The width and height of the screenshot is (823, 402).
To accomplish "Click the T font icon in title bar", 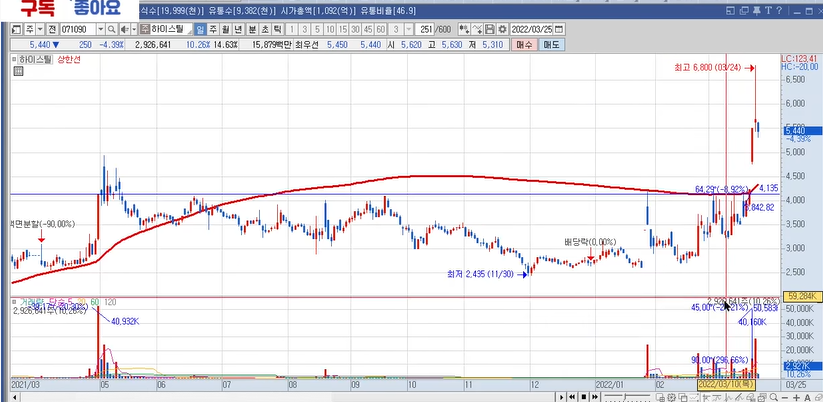I will pyautogui.click(x=768, y=10).
